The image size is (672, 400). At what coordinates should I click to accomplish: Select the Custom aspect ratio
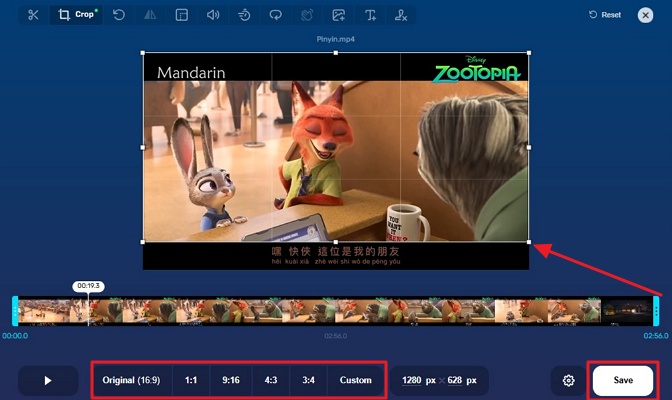(x=355, y=380)
